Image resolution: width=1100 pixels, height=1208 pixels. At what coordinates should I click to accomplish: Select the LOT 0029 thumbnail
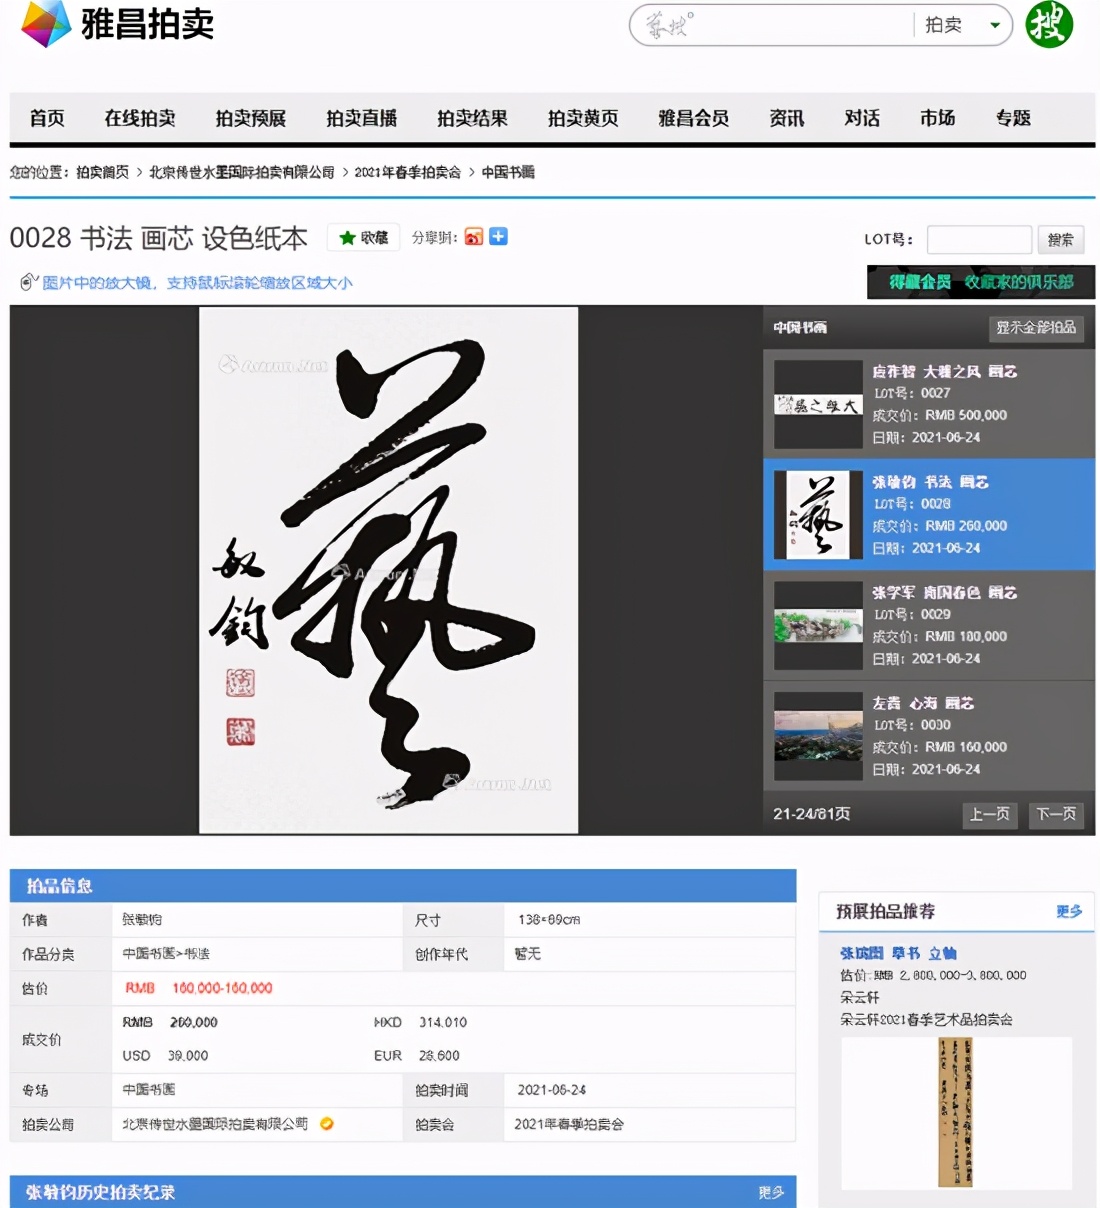[818, 625]
